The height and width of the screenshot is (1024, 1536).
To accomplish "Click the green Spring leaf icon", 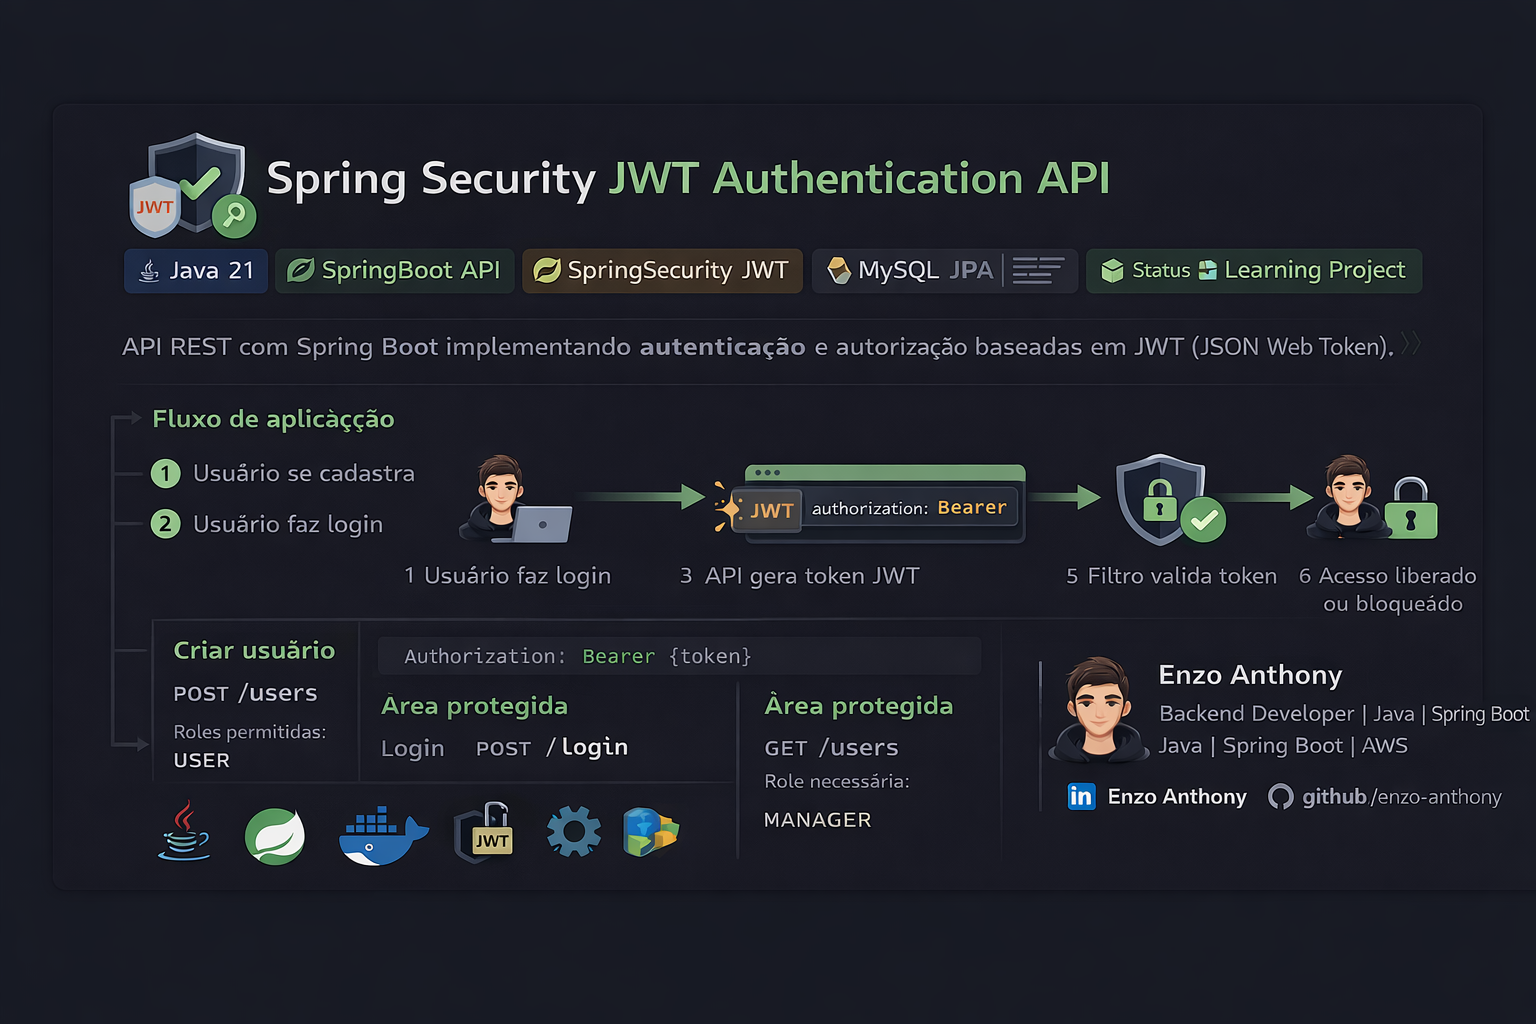I will click(x=275, y=836).
